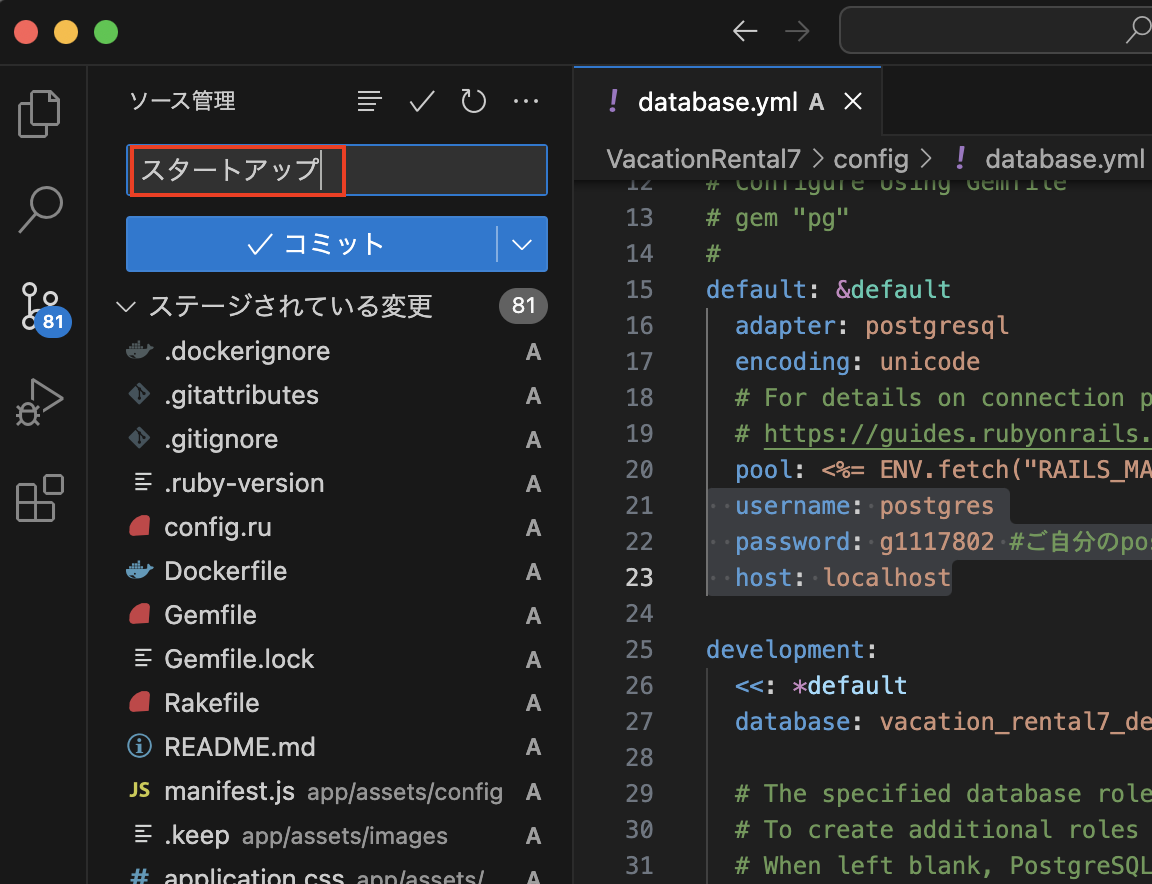This screenshot has height=884, width=1152.
Task: Click the info icon beside README.md
Action: [x=140, y=747]
